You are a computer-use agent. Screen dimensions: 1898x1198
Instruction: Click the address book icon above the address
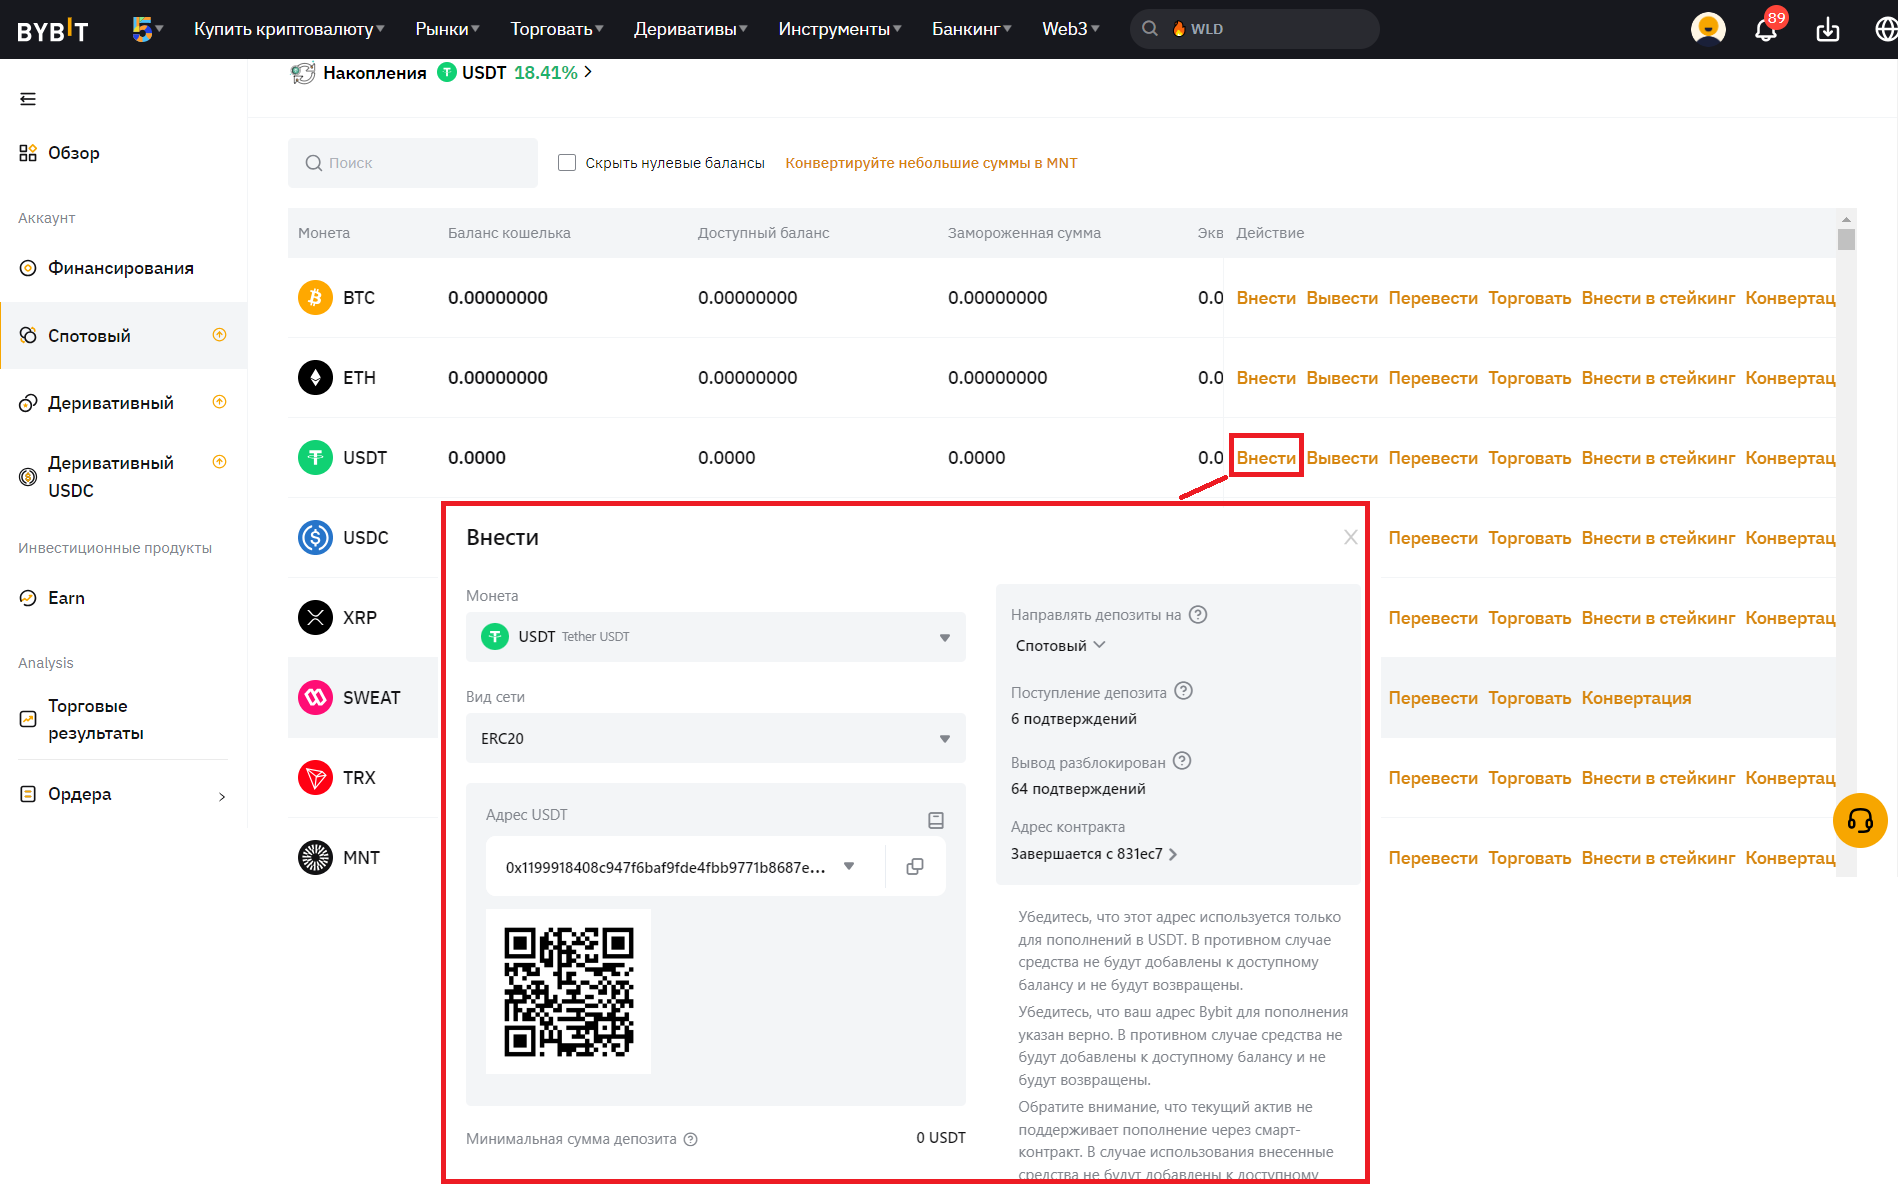[x=935, y=820]
